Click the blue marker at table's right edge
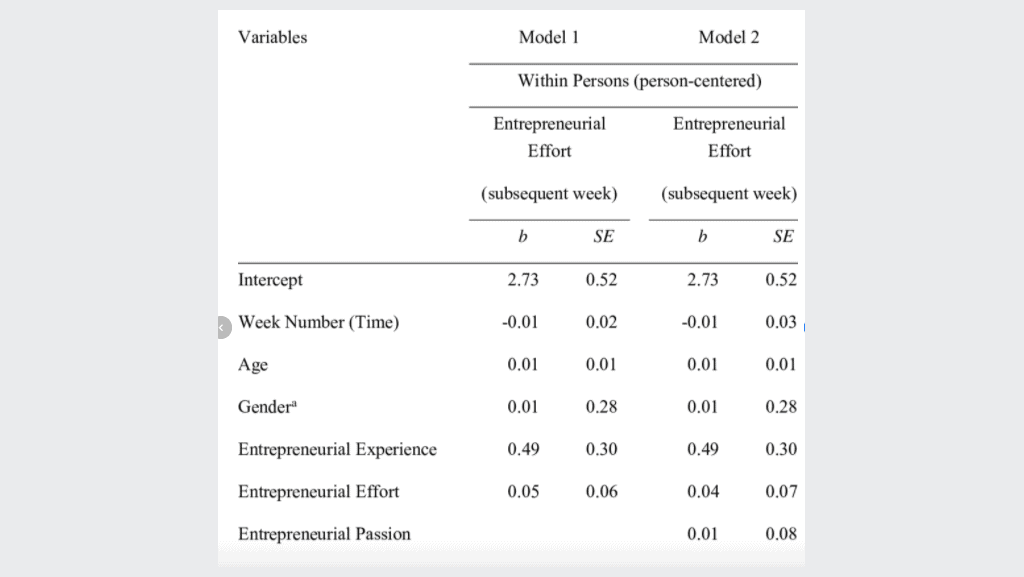The height and width of the screenshot is (577, 1024). pos(804,327)
